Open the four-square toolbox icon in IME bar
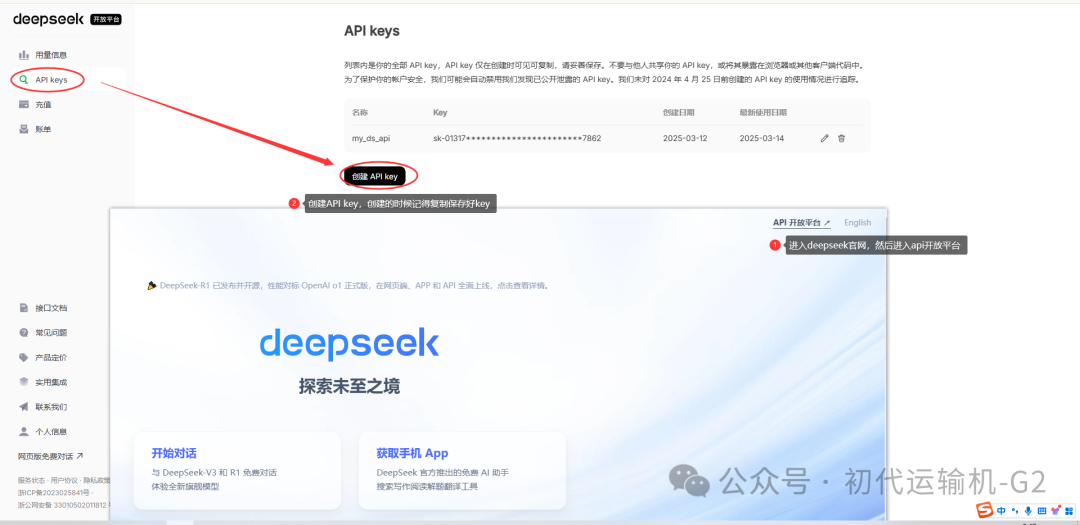Screen dimensions: 1080x525 tap(1068, 511)
